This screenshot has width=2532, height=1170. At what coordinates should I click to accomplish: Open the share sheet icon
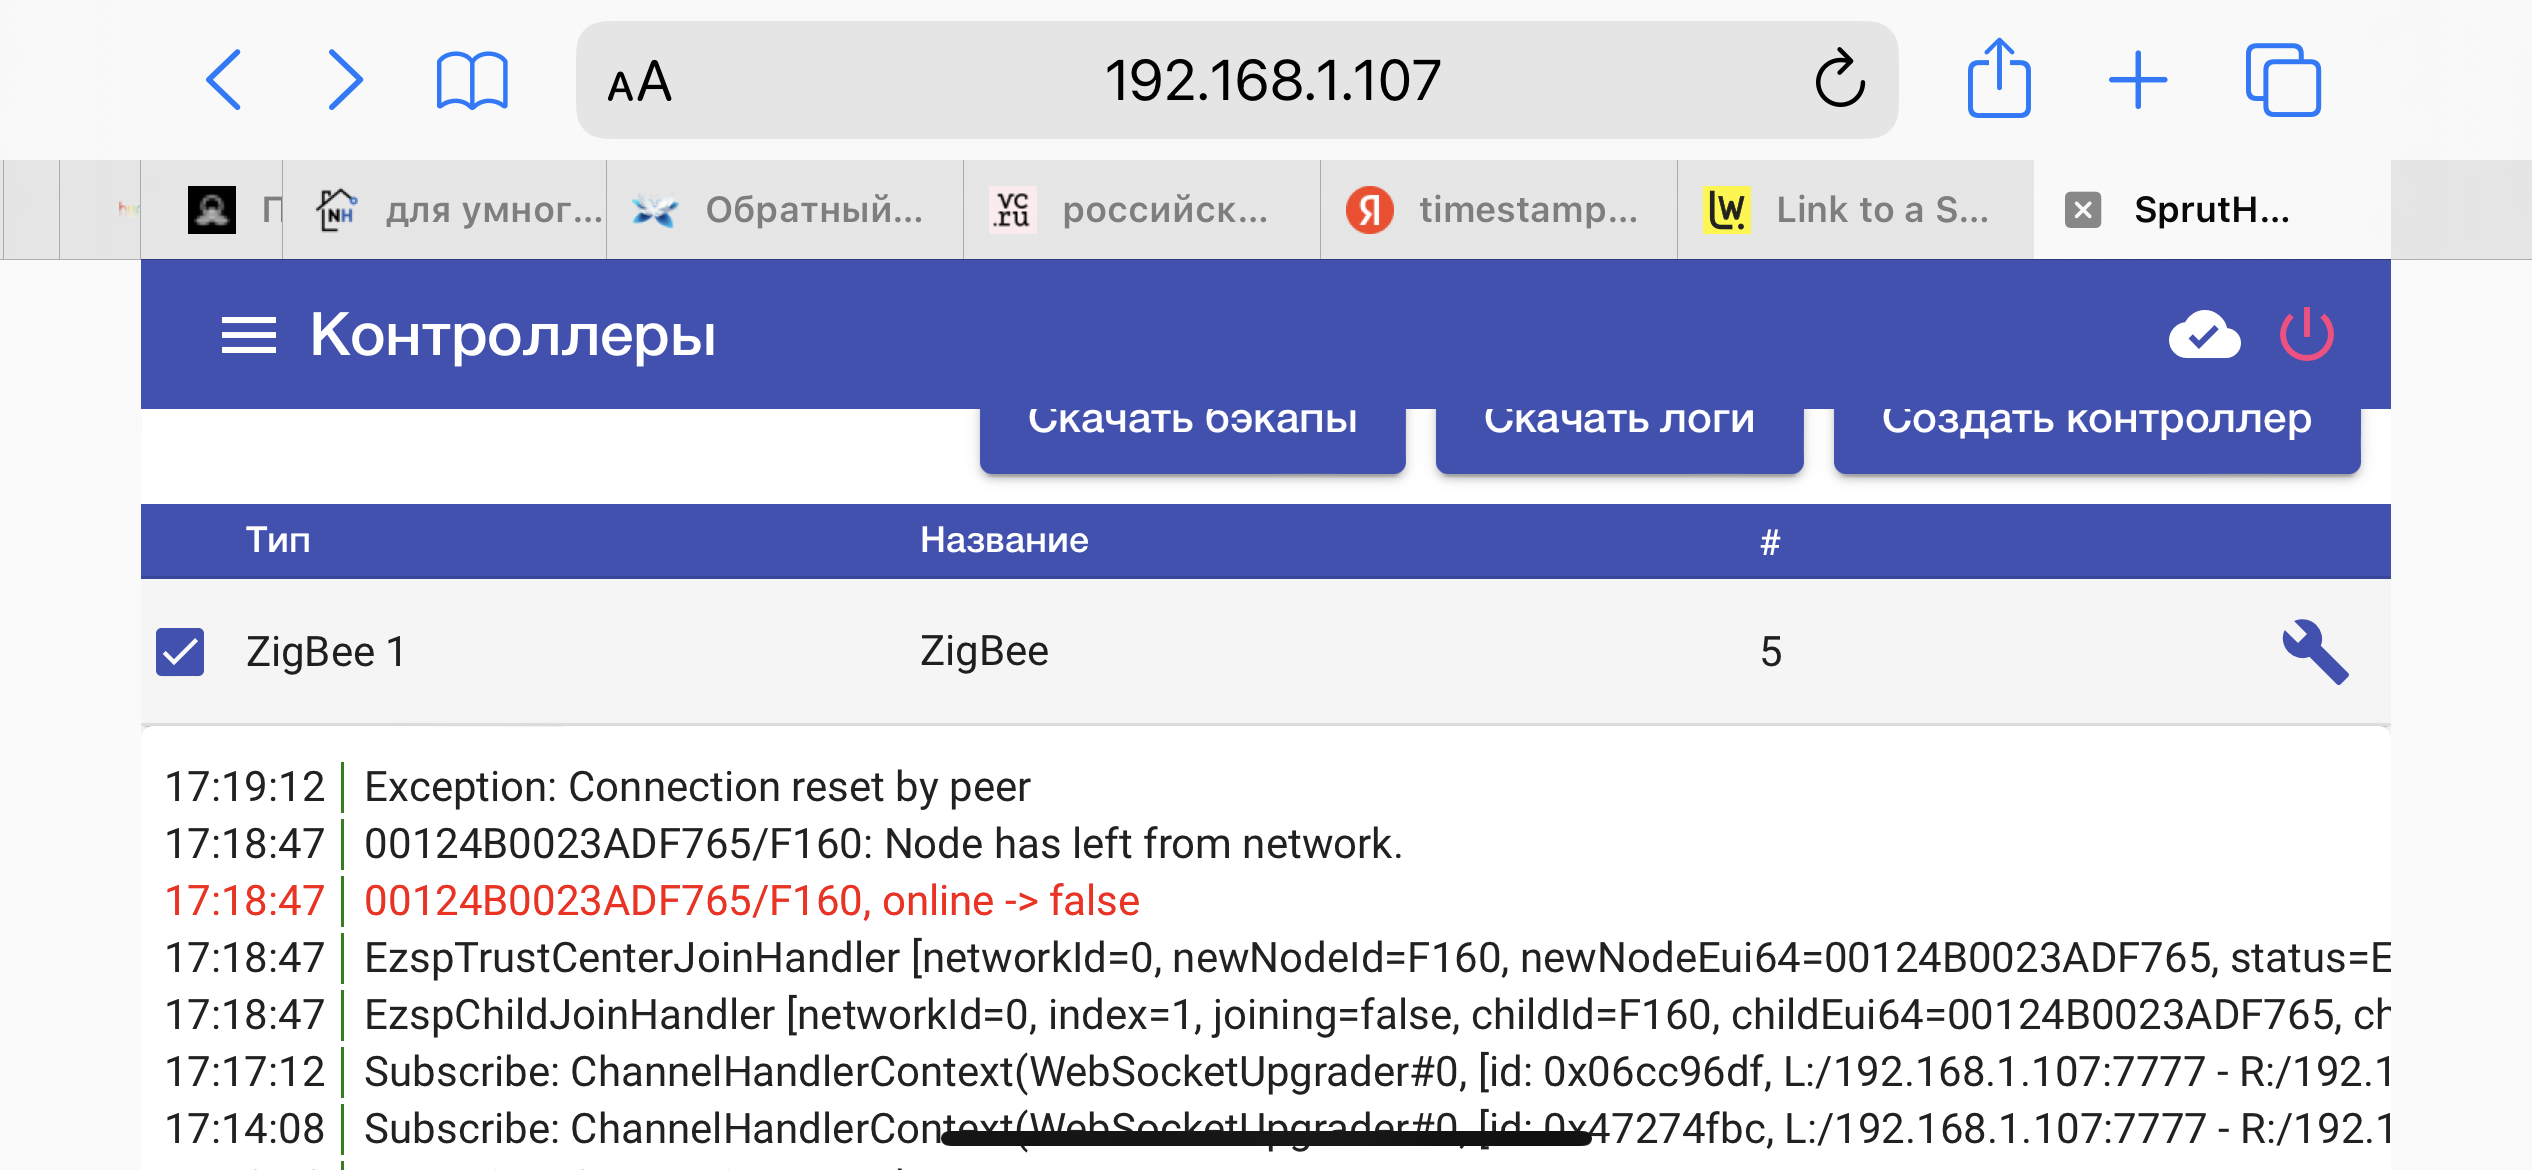[x=1999, y=79]
